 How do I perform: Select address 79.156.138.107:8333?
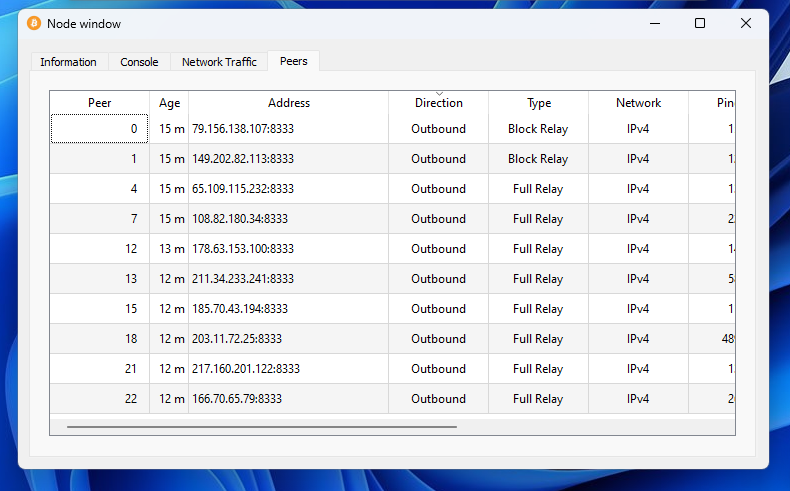(x=243, y=129)
